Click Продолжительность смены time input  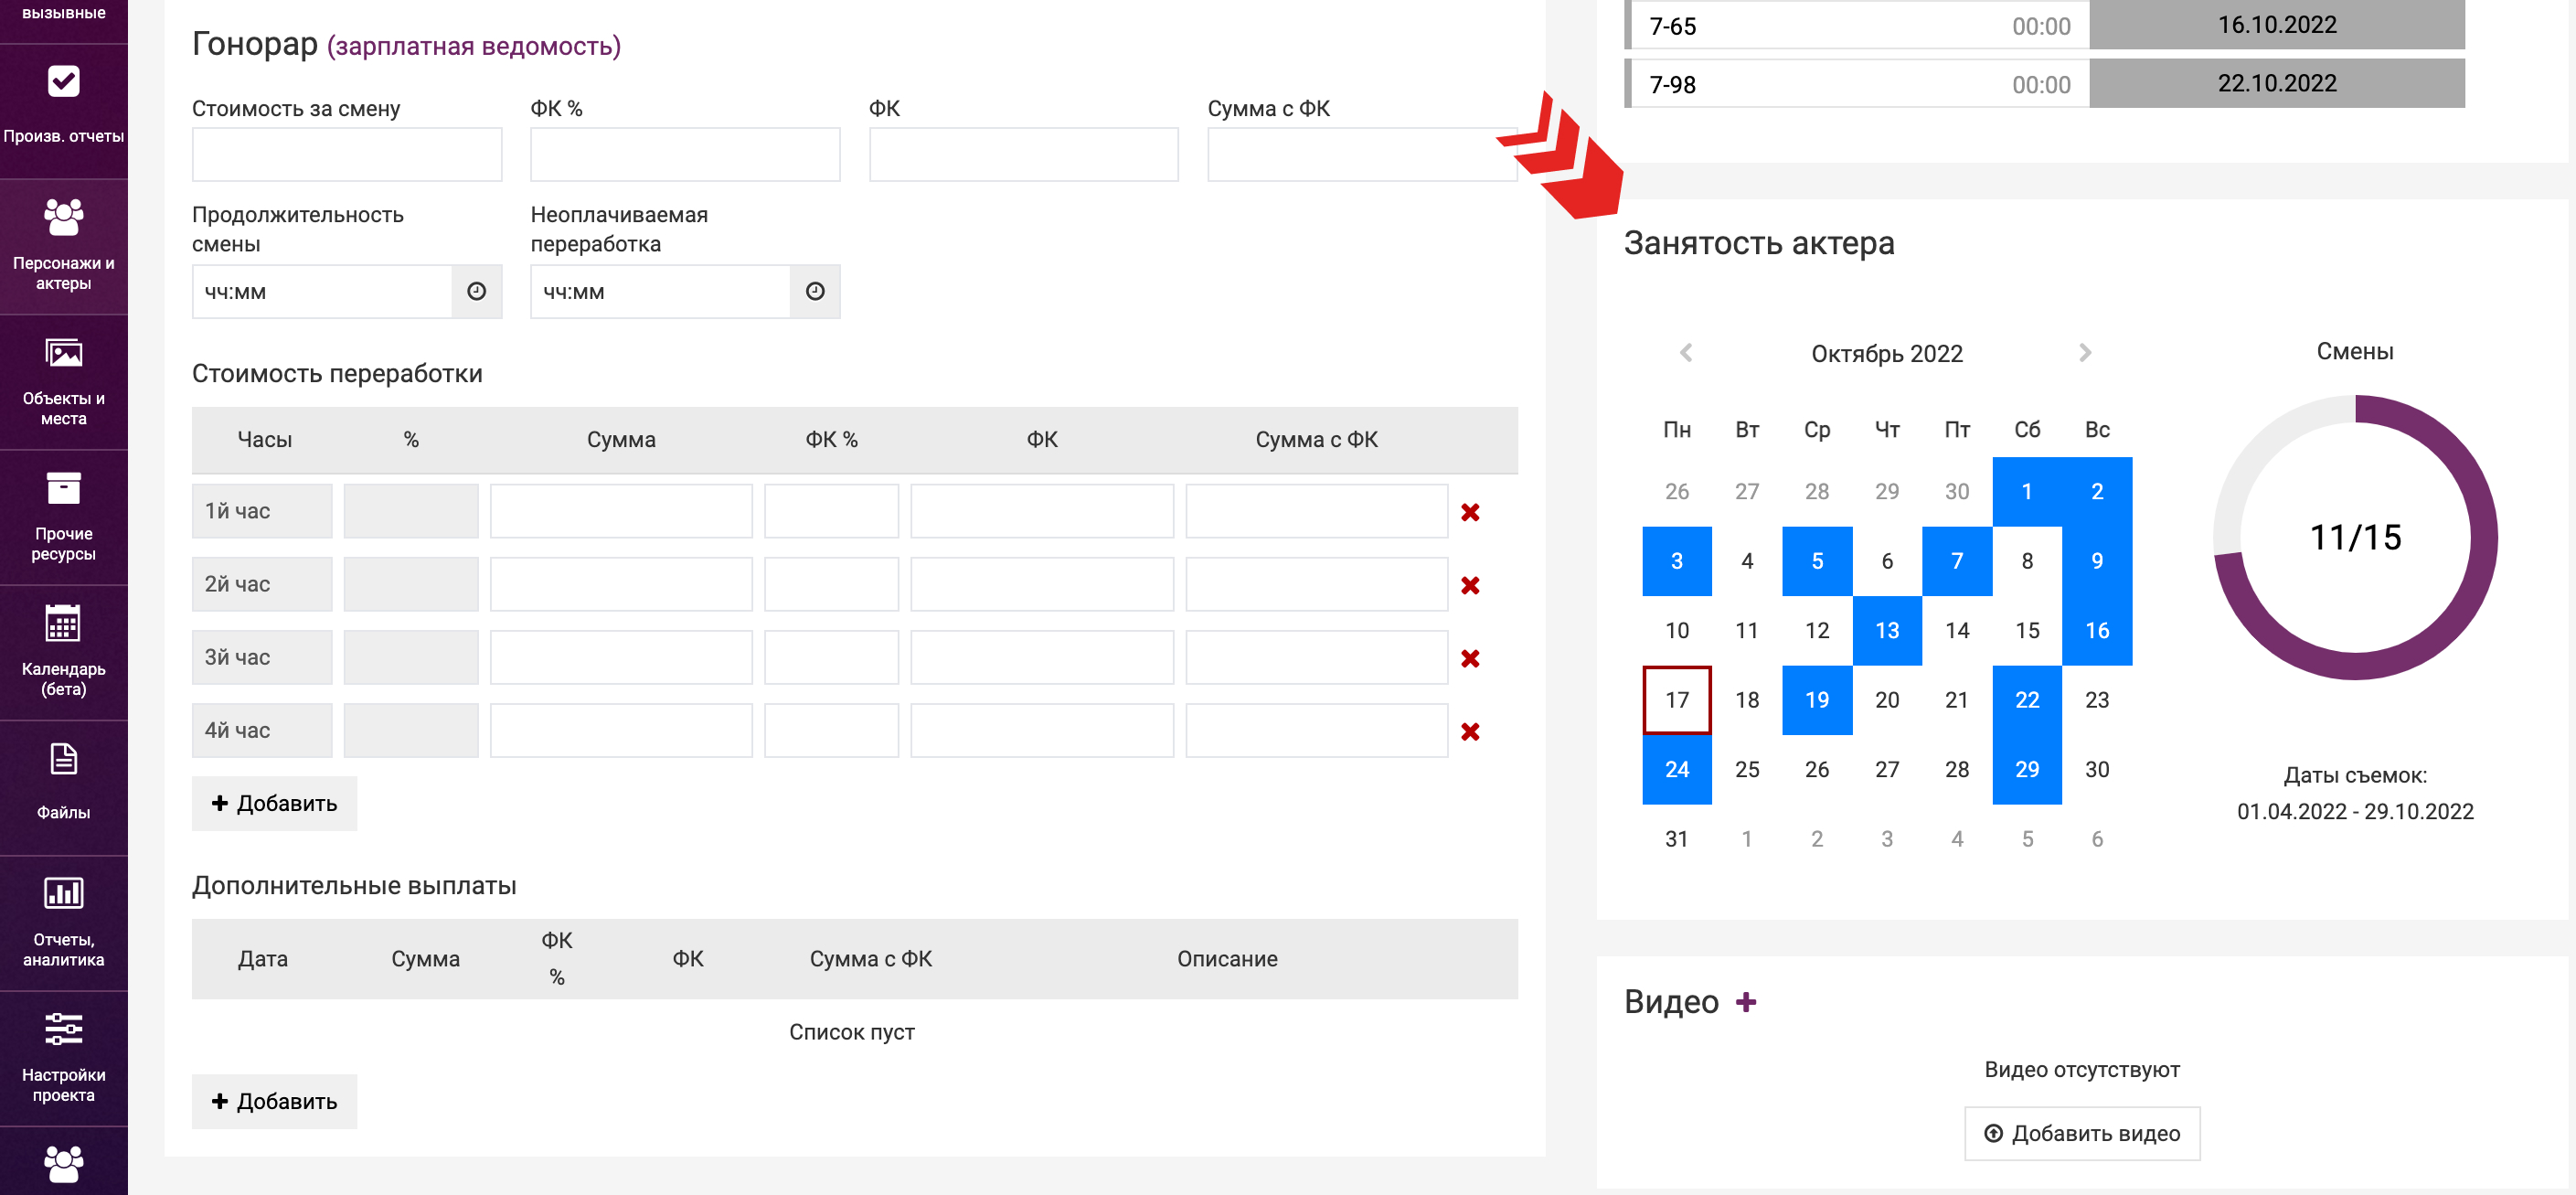322,291
